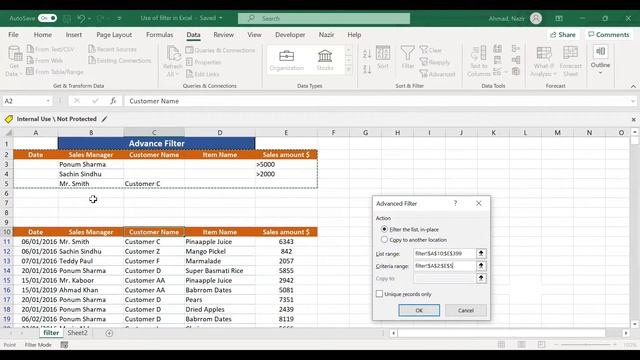Open the Home tab
This screenshot has width=640, height=360.
[x=43, y=35]
